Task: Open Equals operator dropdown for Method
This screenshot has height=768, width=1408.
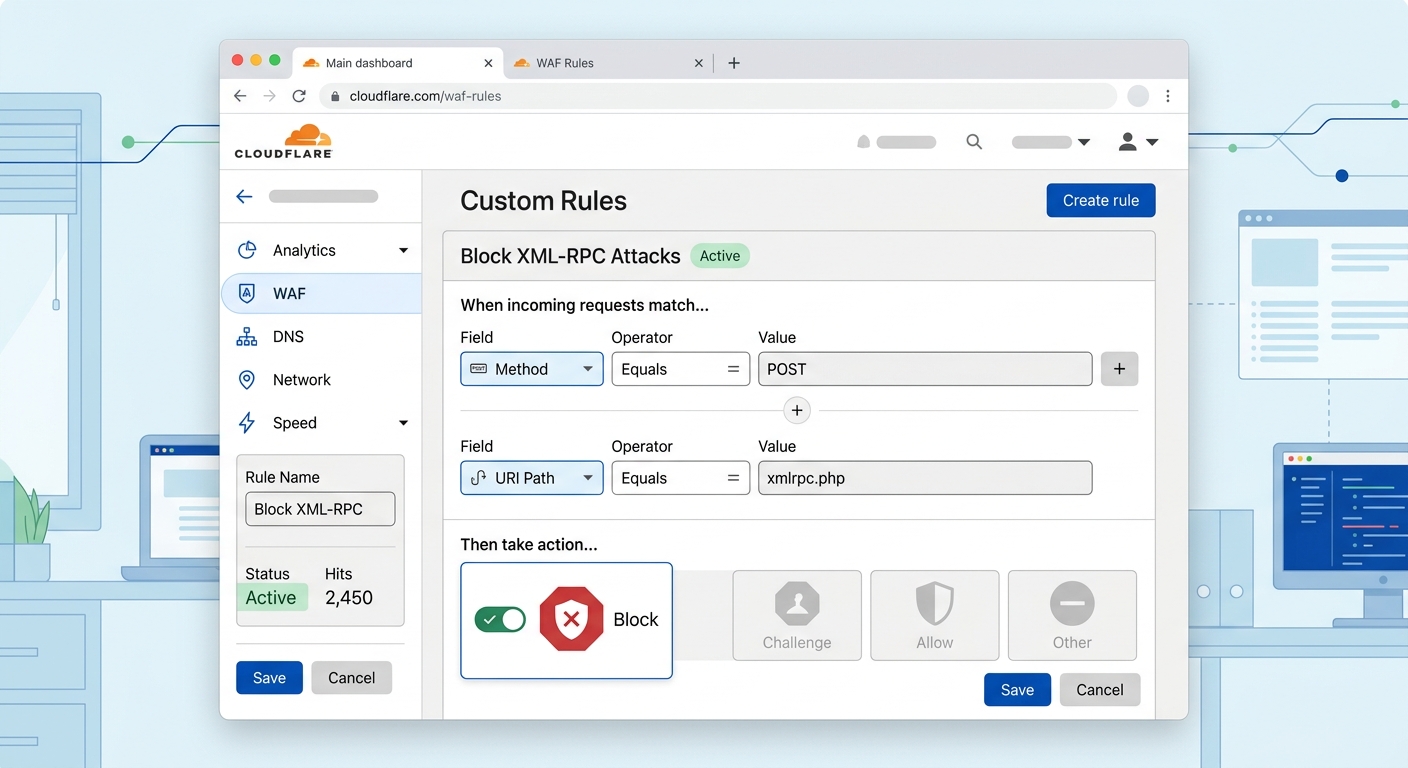Action: coord(681,369)
